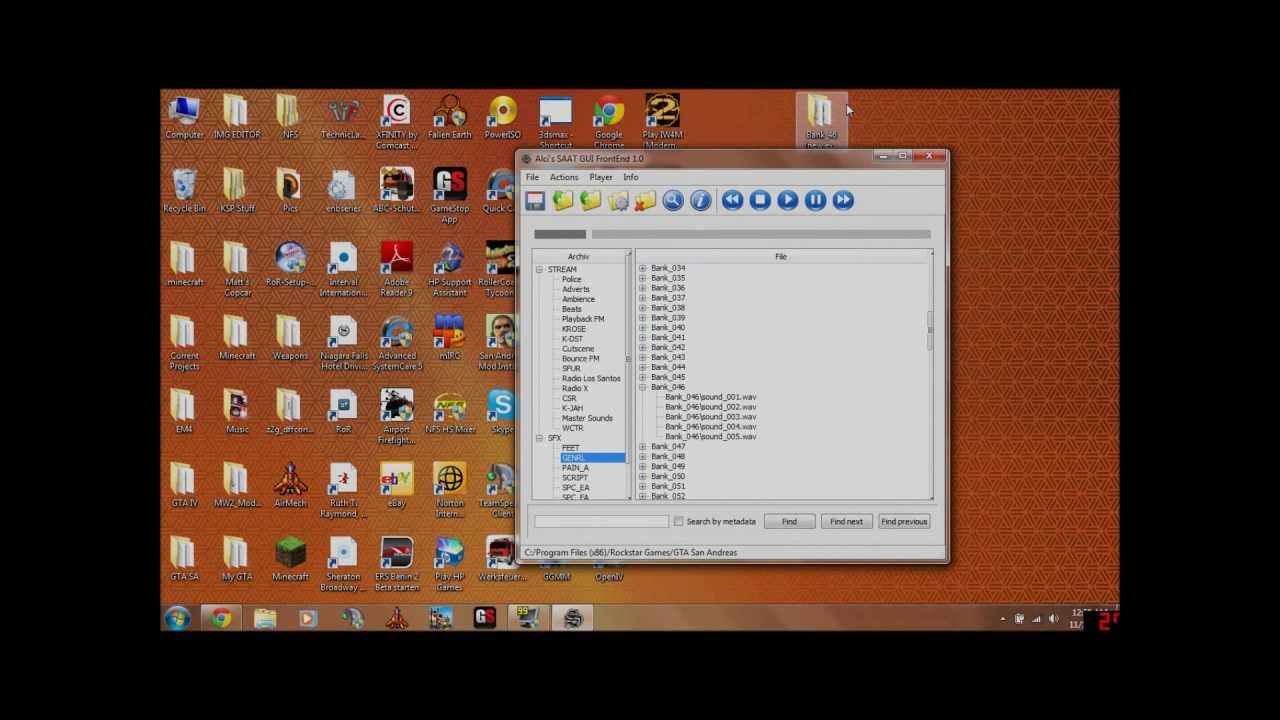This screenshot has height=720, width=1280.
Task: Click the rewind playback button
Action: (x=732, y=200)
